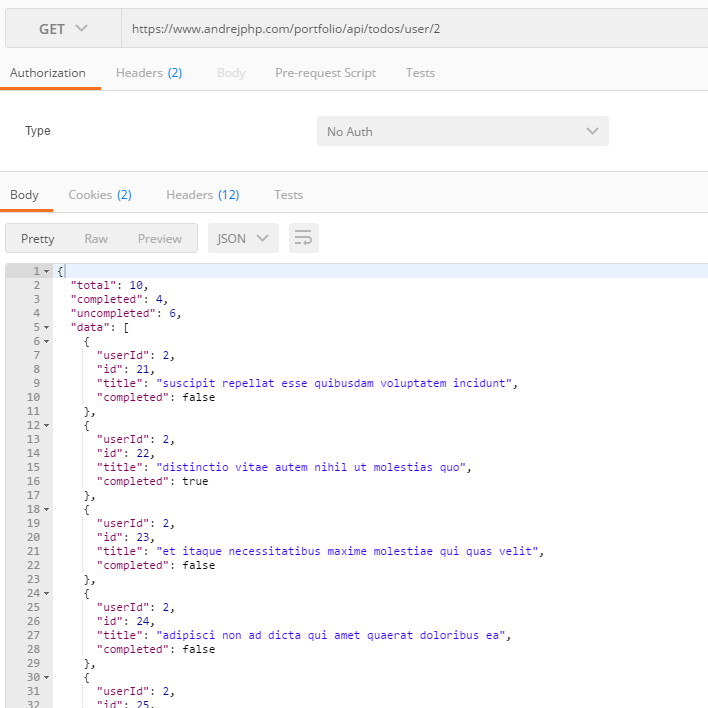Click the "id": 22 line
Viewport: 708px width, 708px height.
126,453
